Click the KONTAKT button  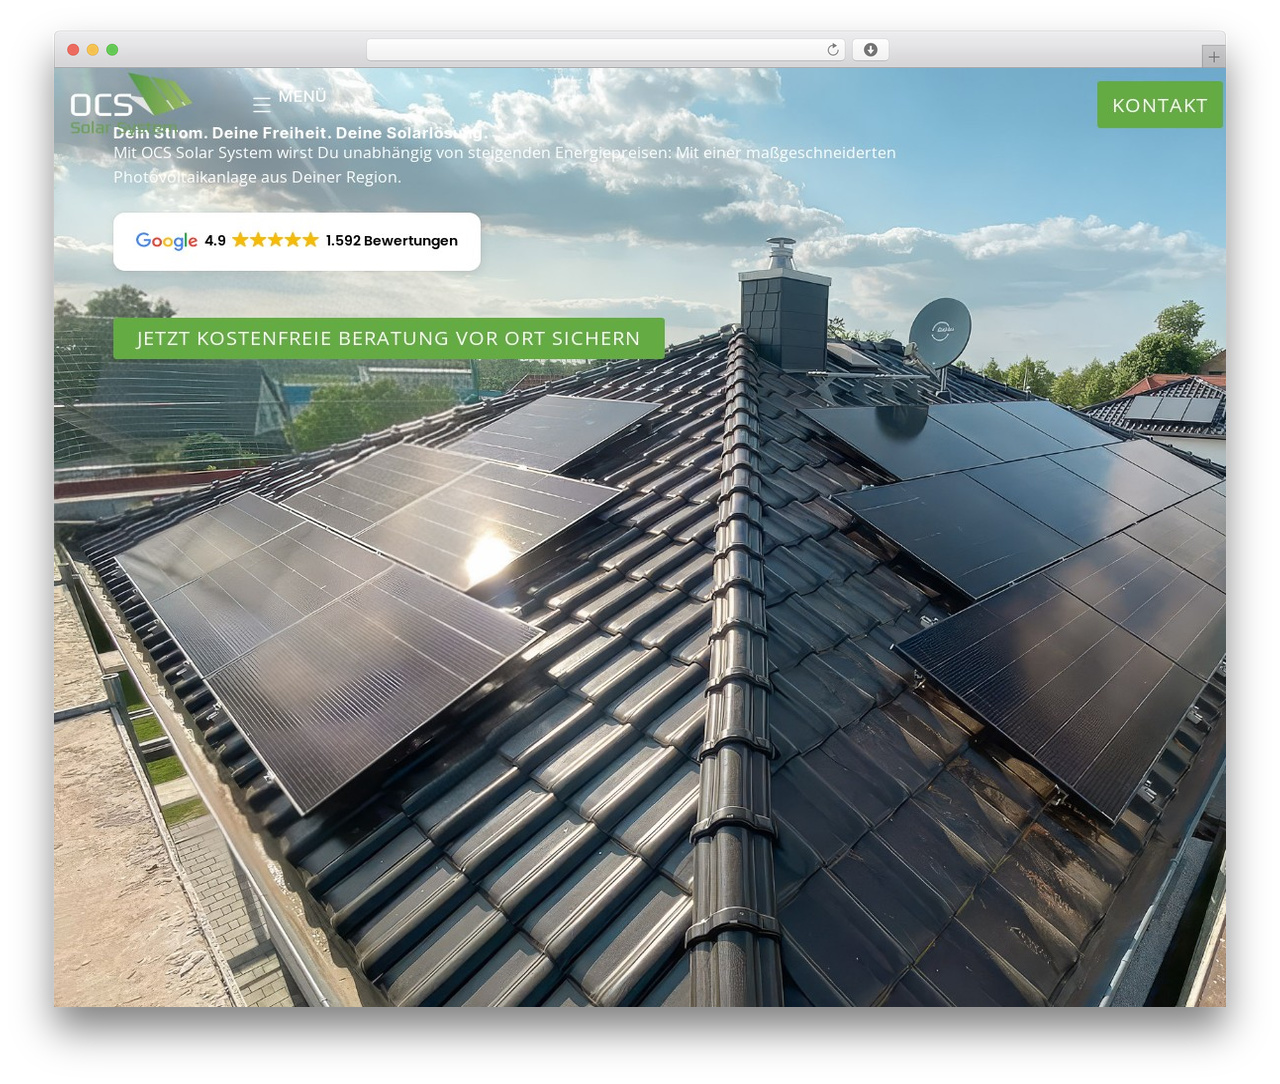1160,105
